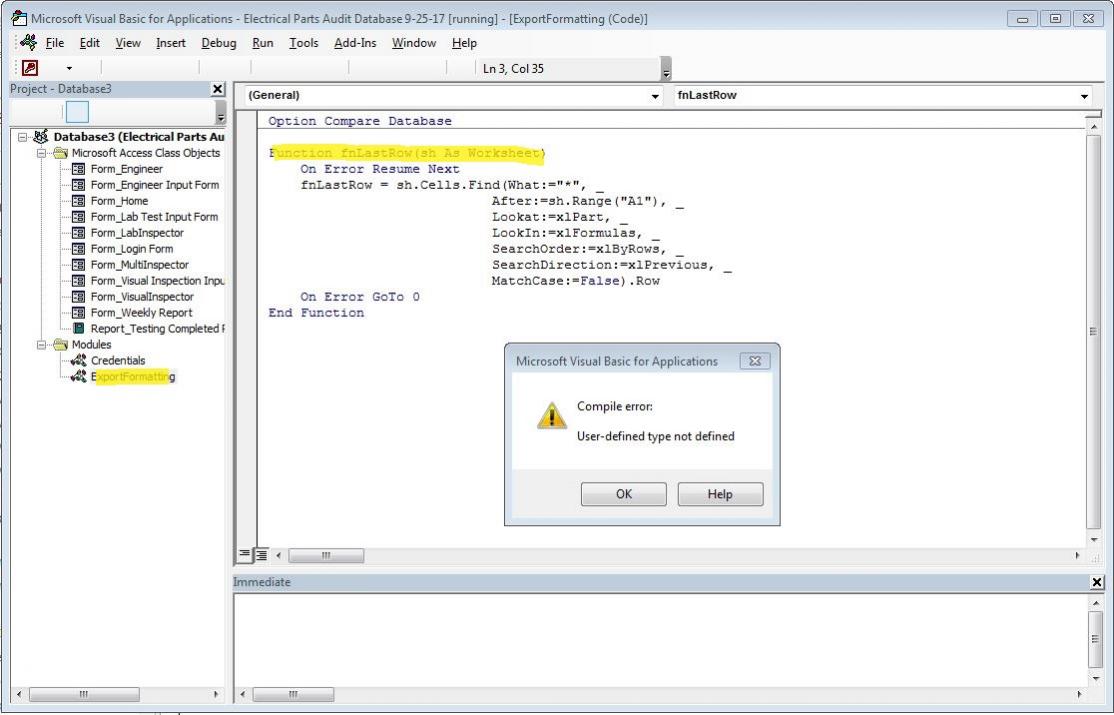Select the Modules folder
This screenshot has height=715, width=1114.
(91, 345)
